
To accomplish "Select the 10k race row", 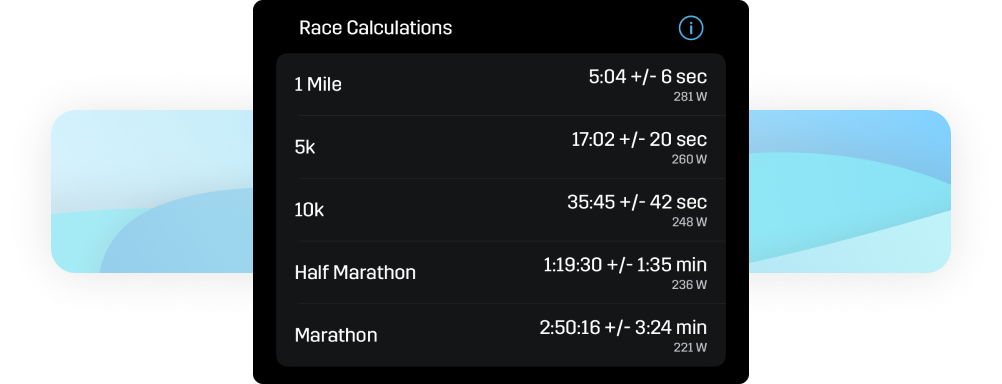I will pyautogui.click(x=501, y=210).
